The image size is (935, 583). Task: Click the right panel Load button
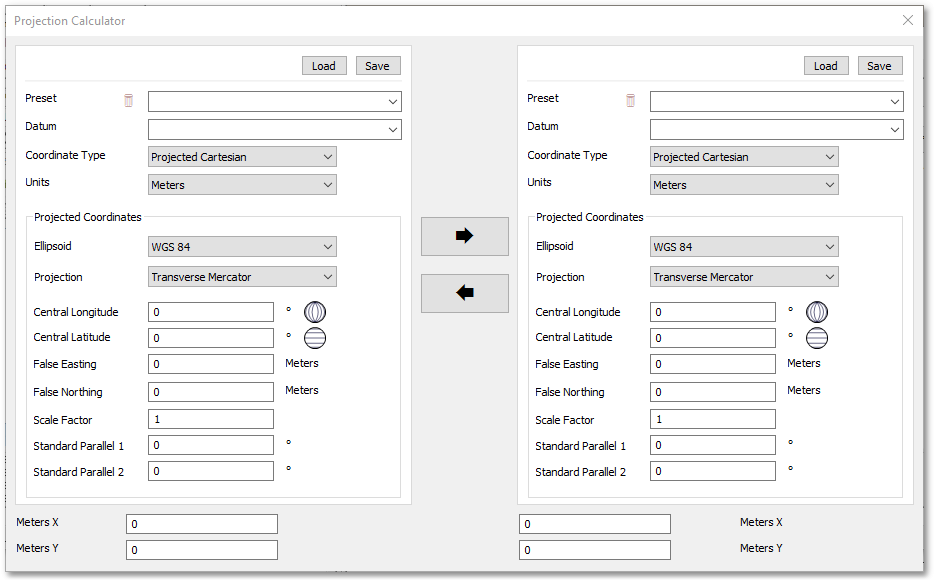click(x=826, y=66)
